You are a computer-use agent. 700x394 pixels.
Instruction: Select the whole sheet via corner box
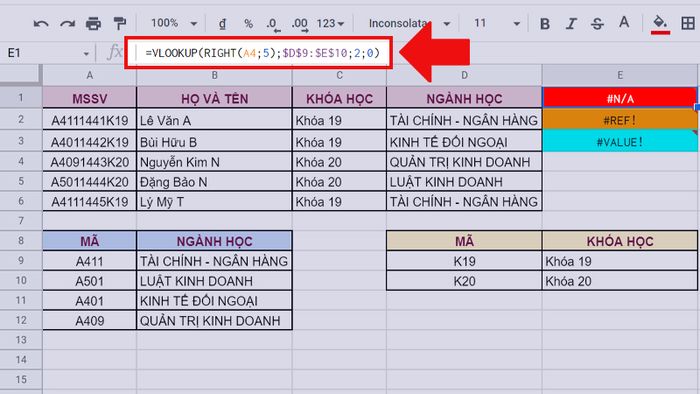click(x=21, y=75)
